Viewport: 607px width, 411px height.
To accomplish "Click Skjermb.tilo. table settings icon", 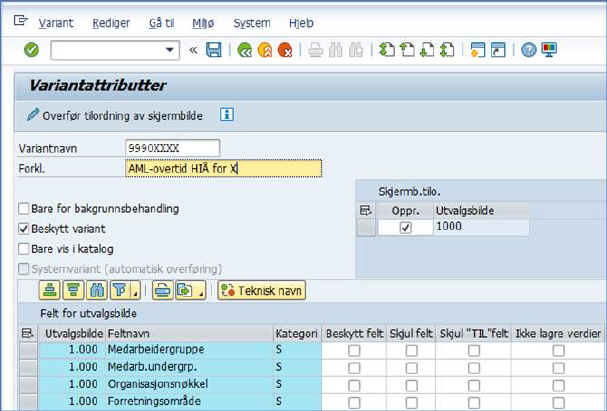I will click(x=366, y=211).
